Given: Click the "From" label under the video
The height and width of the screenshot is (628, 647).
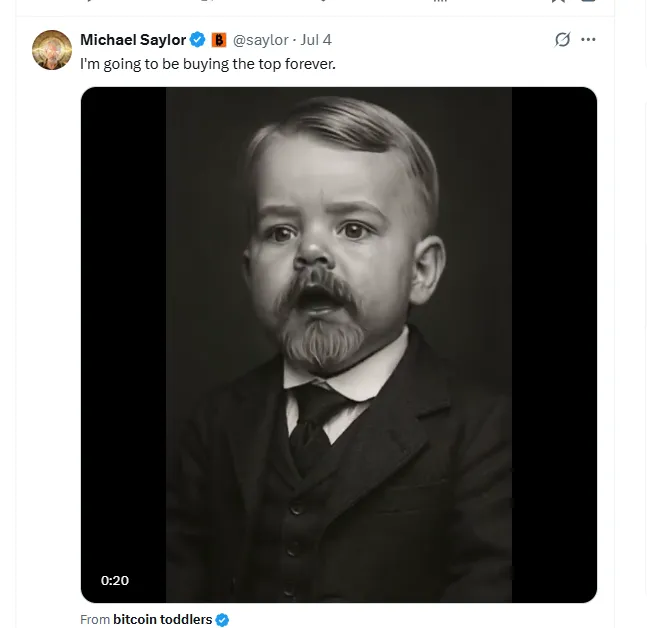Looking at the screenshot, I should (x=95, y=620).
